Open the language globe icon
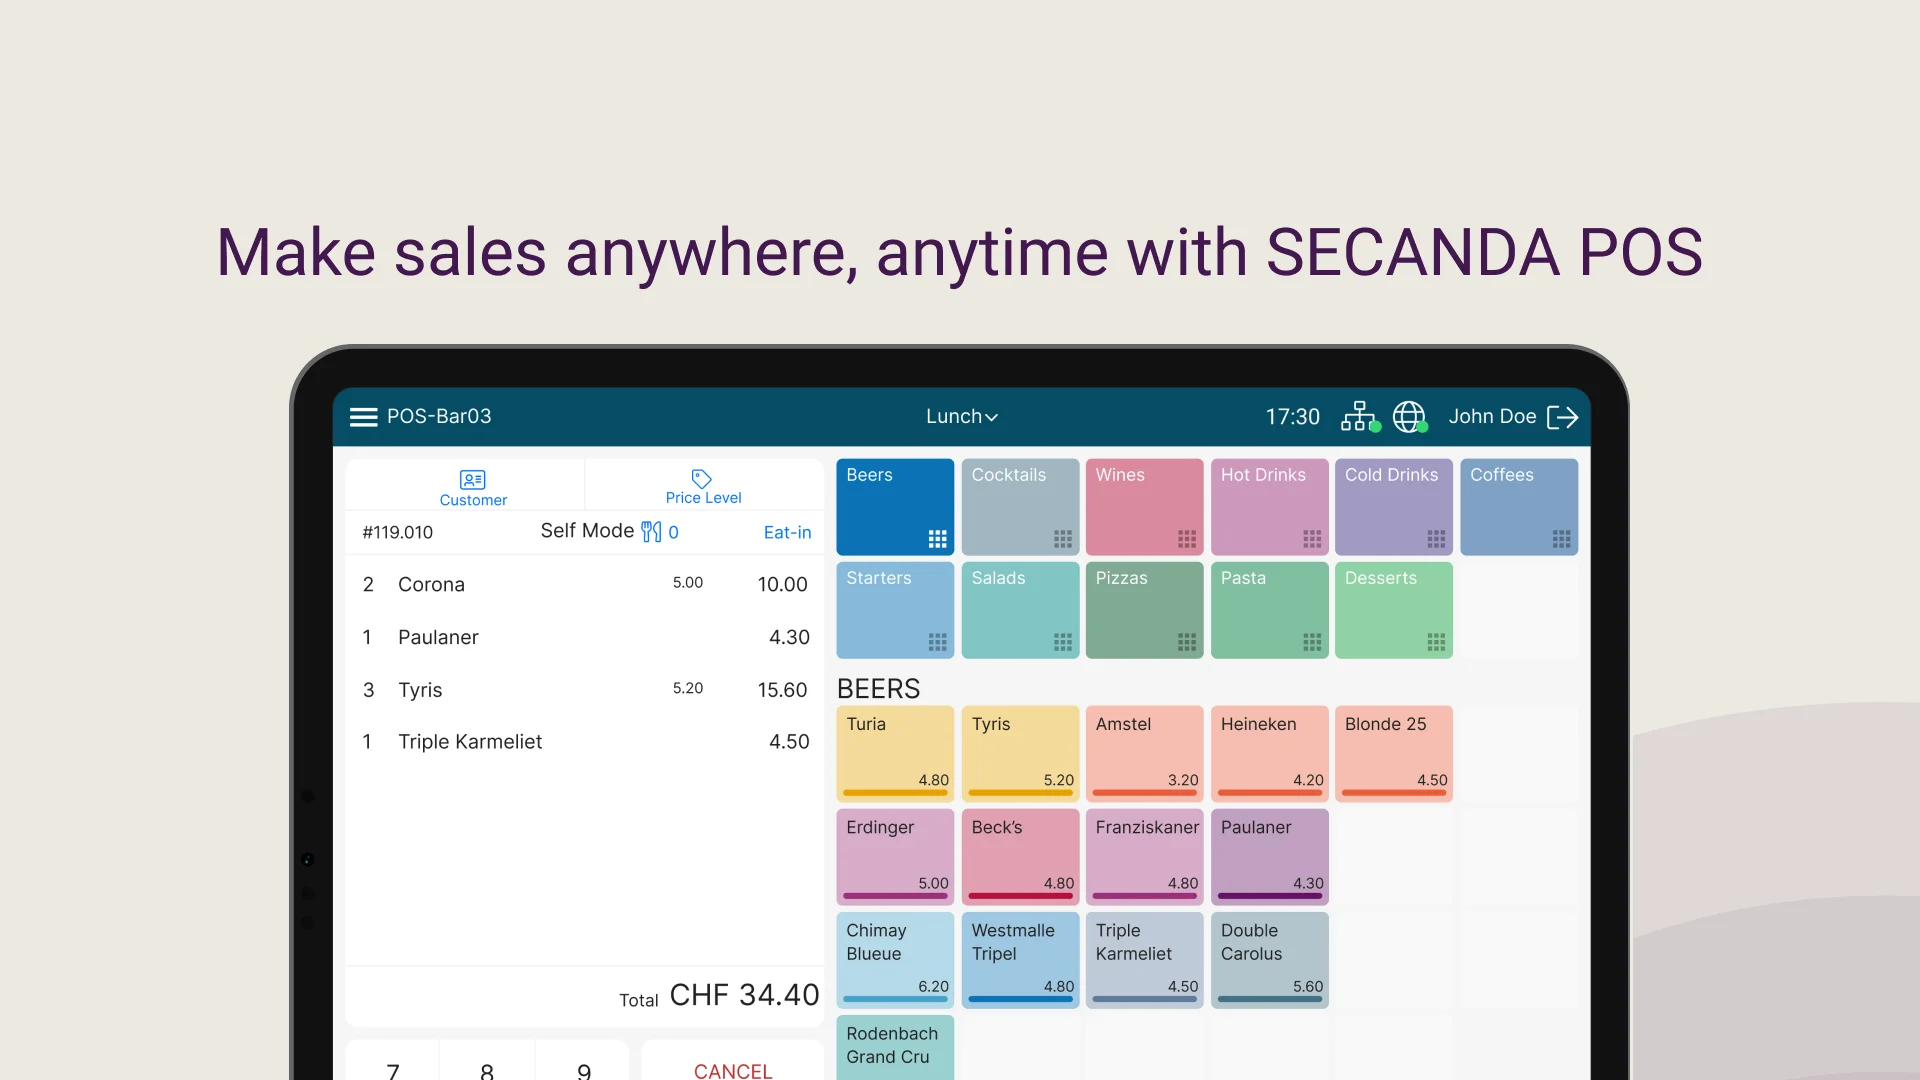The height and width of the screenshot is (1080, 1920). tap(1409, 417)
